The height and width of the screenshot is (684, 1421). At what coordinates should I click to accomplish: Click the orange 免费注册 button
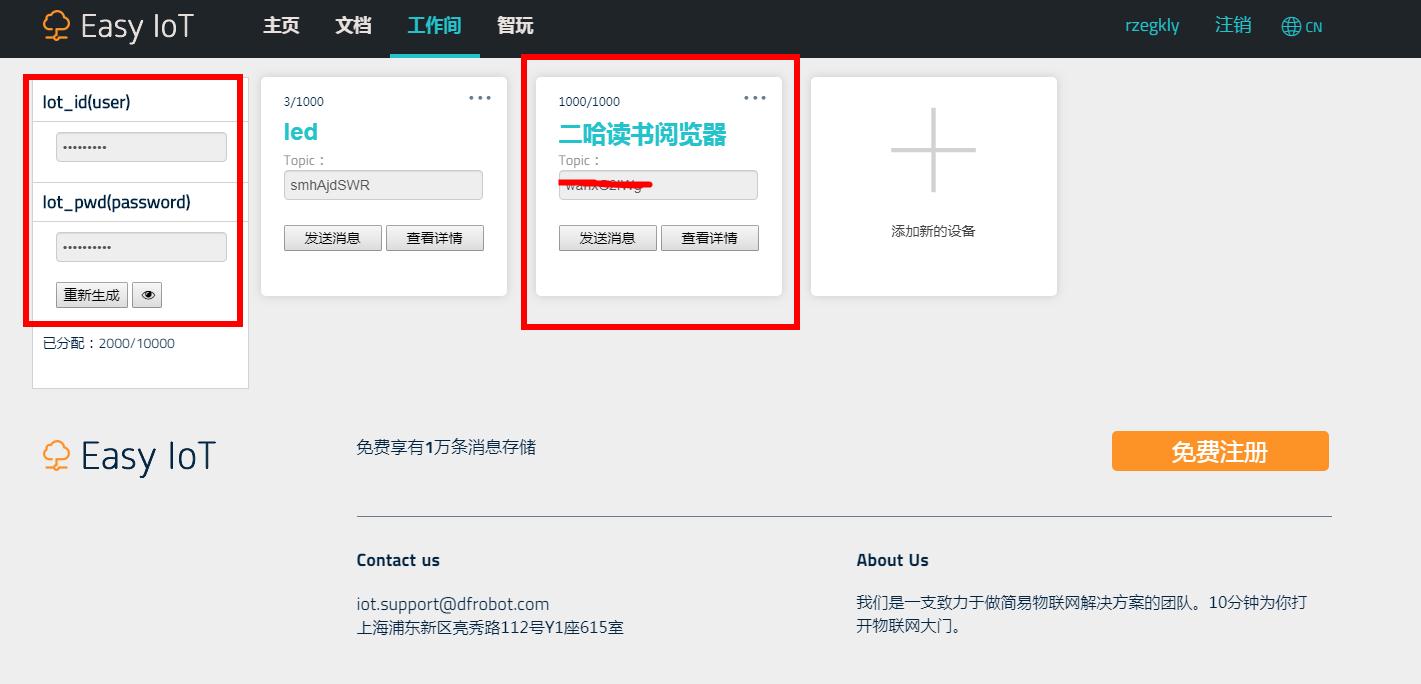1220,451
